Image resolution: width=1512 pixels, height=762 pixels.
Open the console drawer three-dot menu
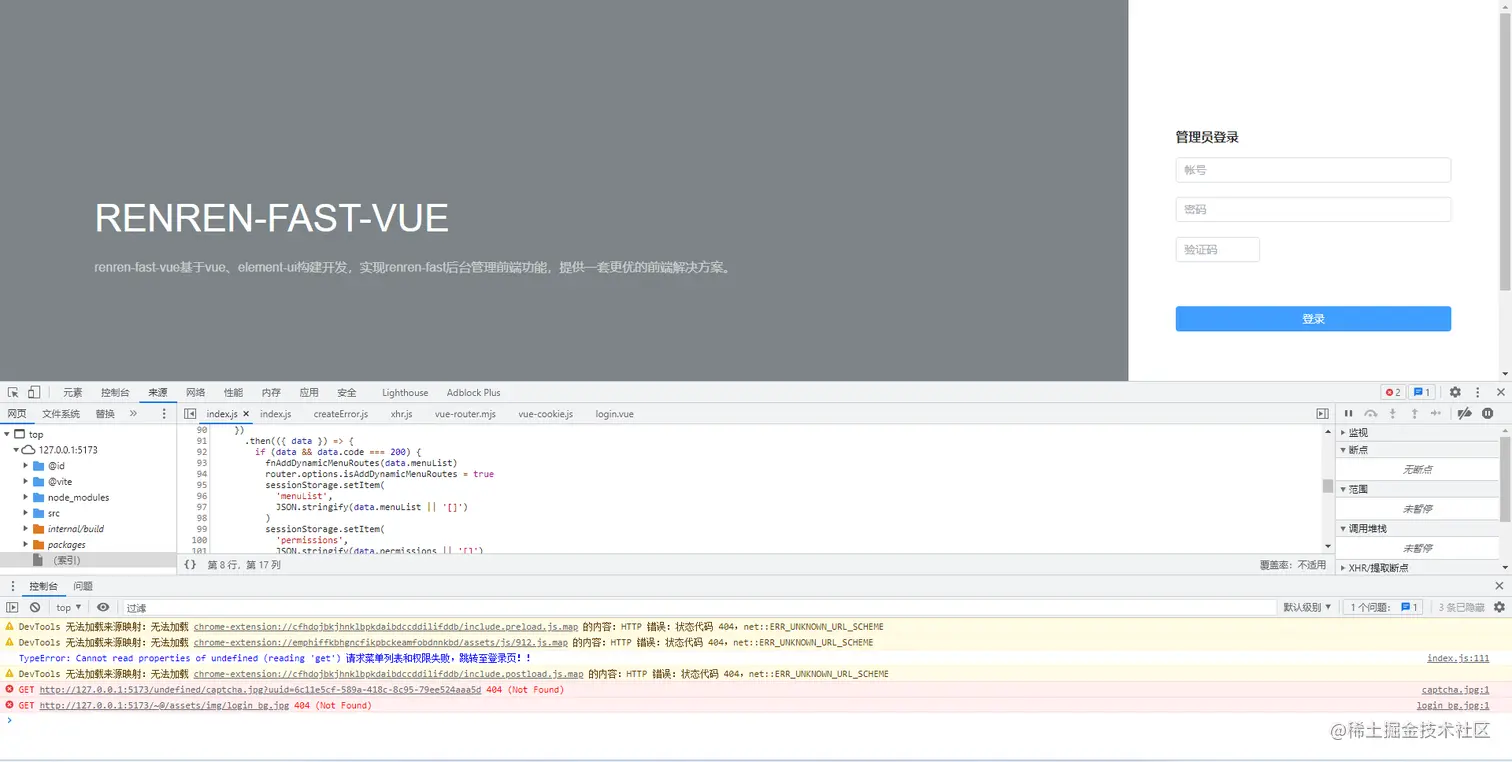tap(12, 586)
